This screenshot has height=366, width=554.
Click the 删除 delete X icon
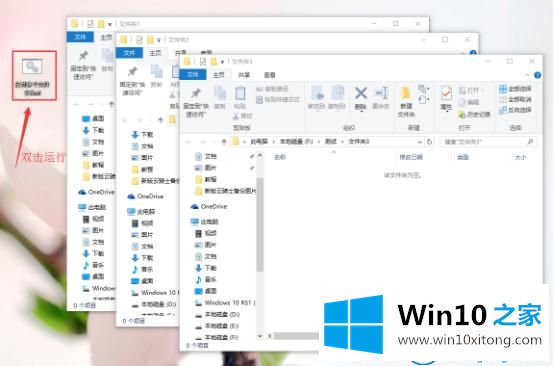361,94
